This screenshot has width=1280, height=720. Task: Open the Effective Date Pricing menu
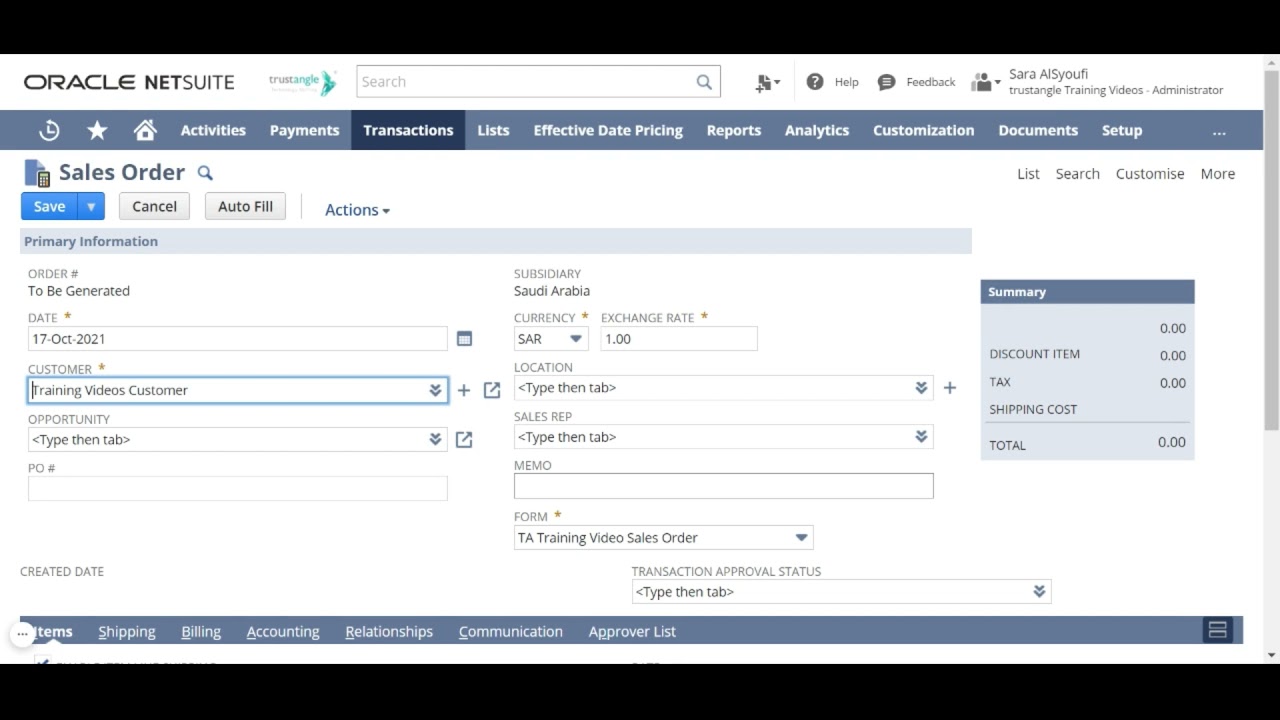[608, 130]
